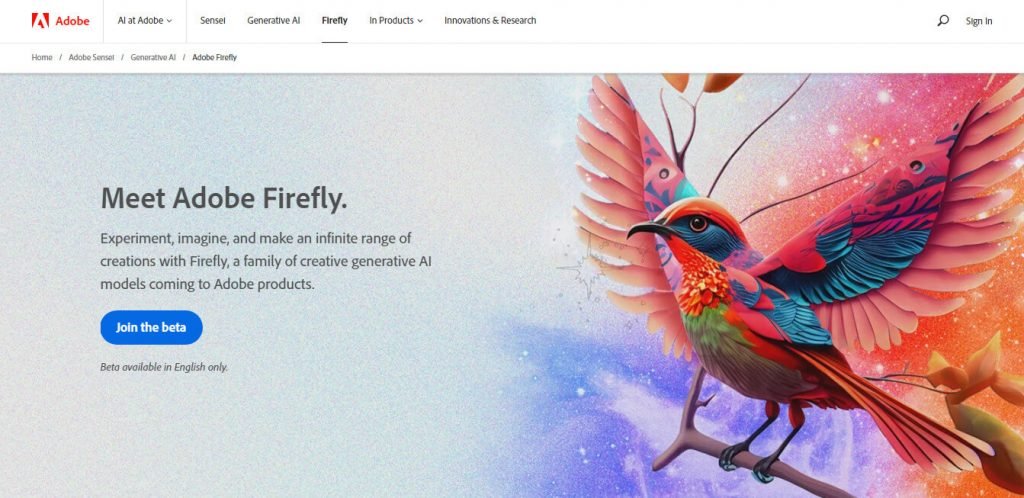This screenshot has height=498, width=1024.
Task: Select the Generative AI nav item
Action: click(274, 20)
